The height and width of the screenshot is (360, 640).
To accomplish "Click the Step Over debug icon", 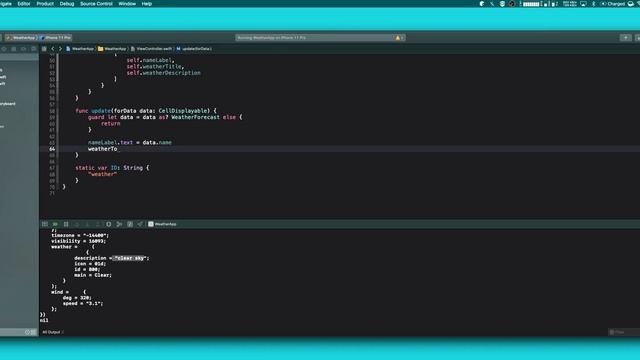I will click(x=77, y=224).
